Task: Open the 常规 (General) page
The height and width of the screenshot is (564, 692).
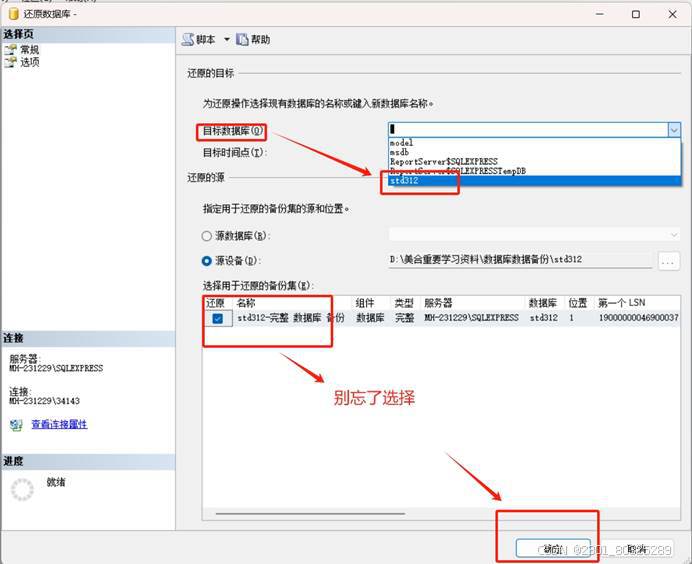Action: click(x=30, y=49)
